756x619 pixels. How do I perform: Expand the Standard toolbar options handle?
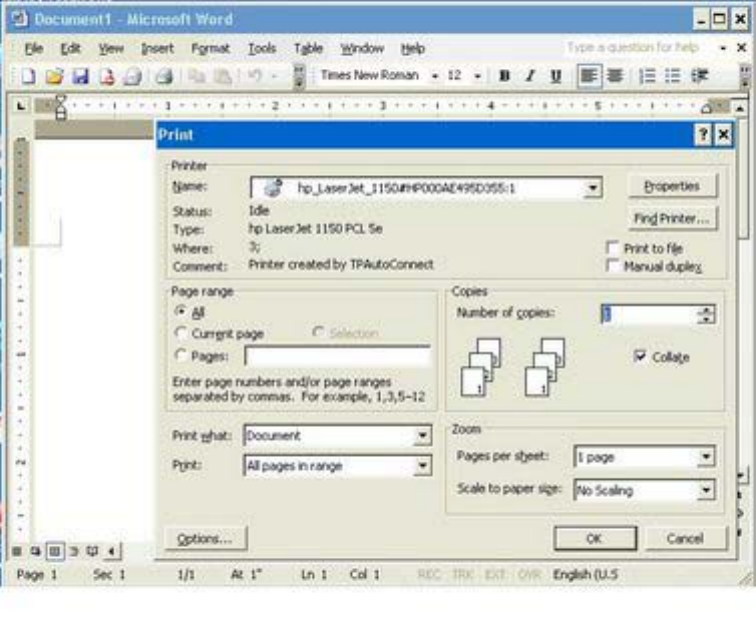(299, 76)
